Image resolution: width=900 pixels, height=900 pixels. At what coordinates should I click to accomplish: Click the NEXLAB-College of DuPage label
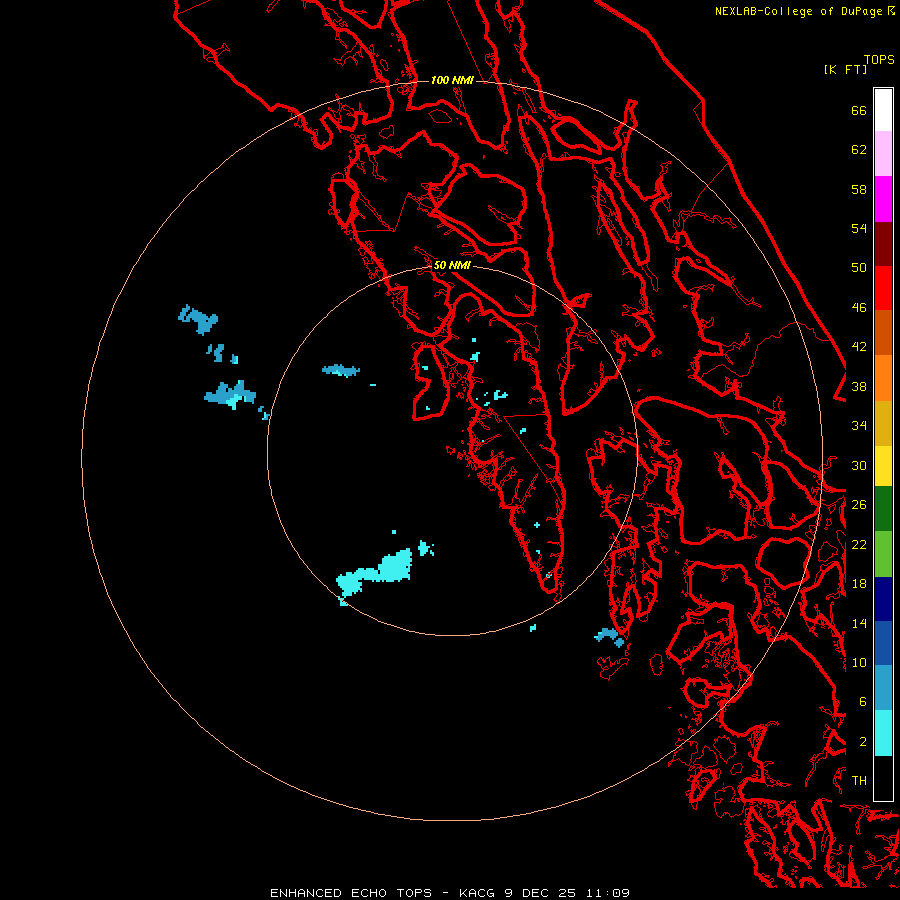tap(798, 11)
